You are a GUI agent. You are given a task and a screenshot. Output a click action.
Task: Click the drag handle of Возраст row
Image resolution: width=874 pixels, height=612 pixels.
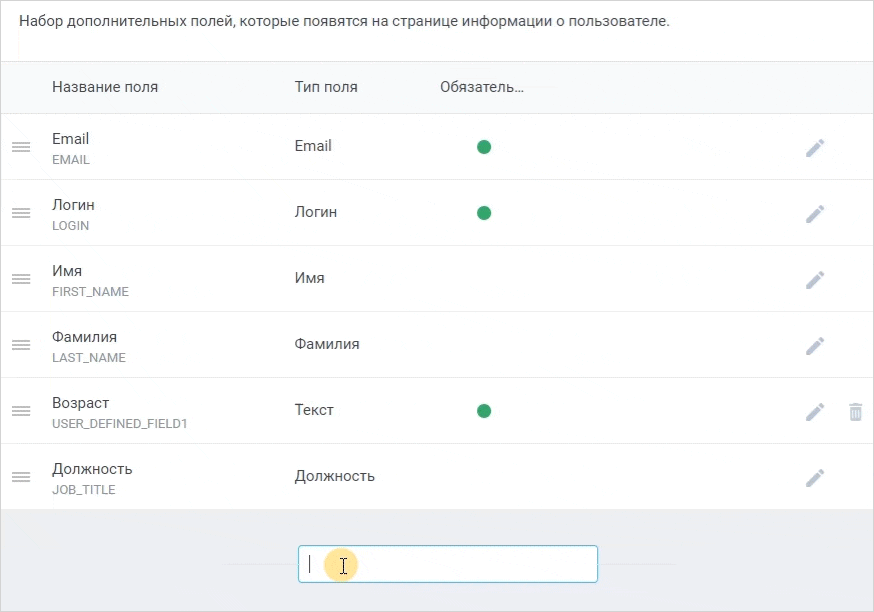[x=21, y=411]
